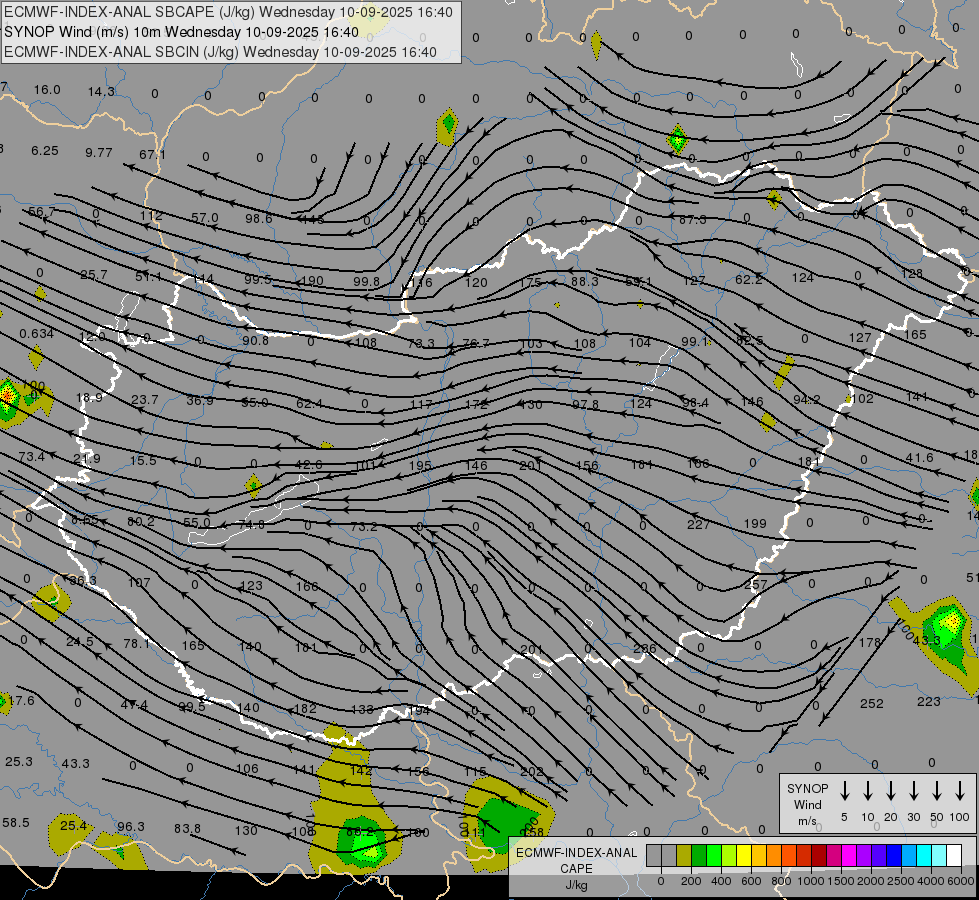Click the 14.3 value on the map
This screenshot has width=979, height=900.
tap(101, 92)
